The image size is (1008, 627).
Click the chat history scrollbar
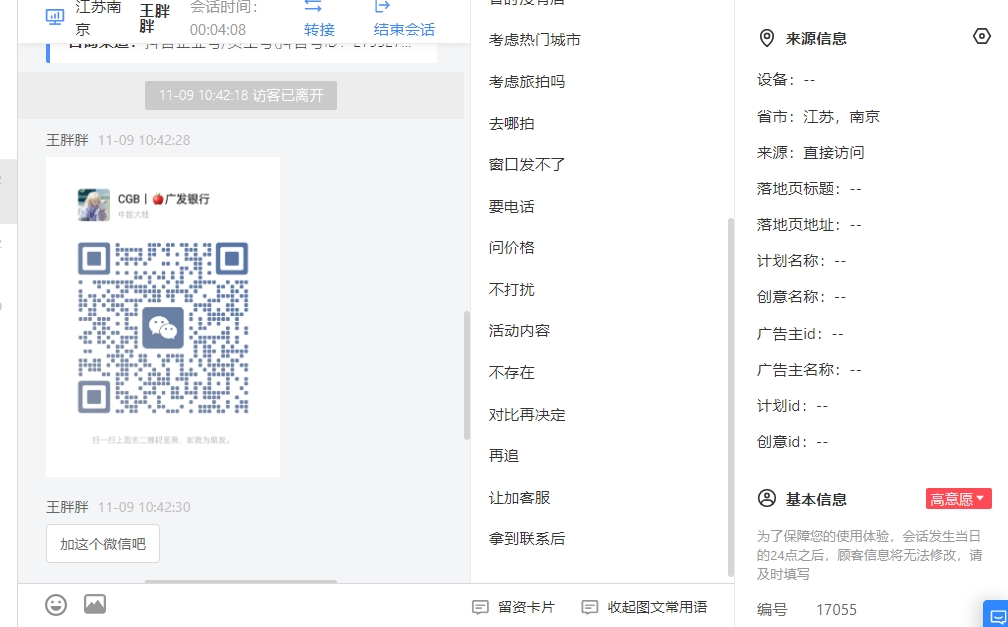coord(467,376)
